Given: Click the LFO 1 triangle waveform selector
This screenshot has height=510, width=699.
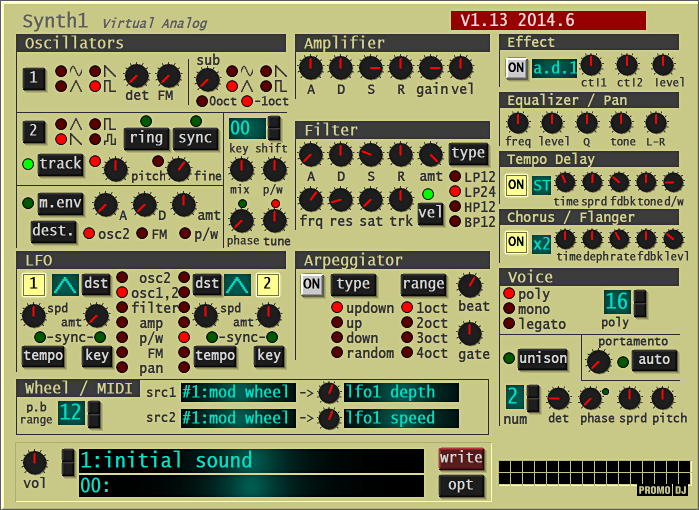Looking at the screenshot, I should tap(64, 284).
